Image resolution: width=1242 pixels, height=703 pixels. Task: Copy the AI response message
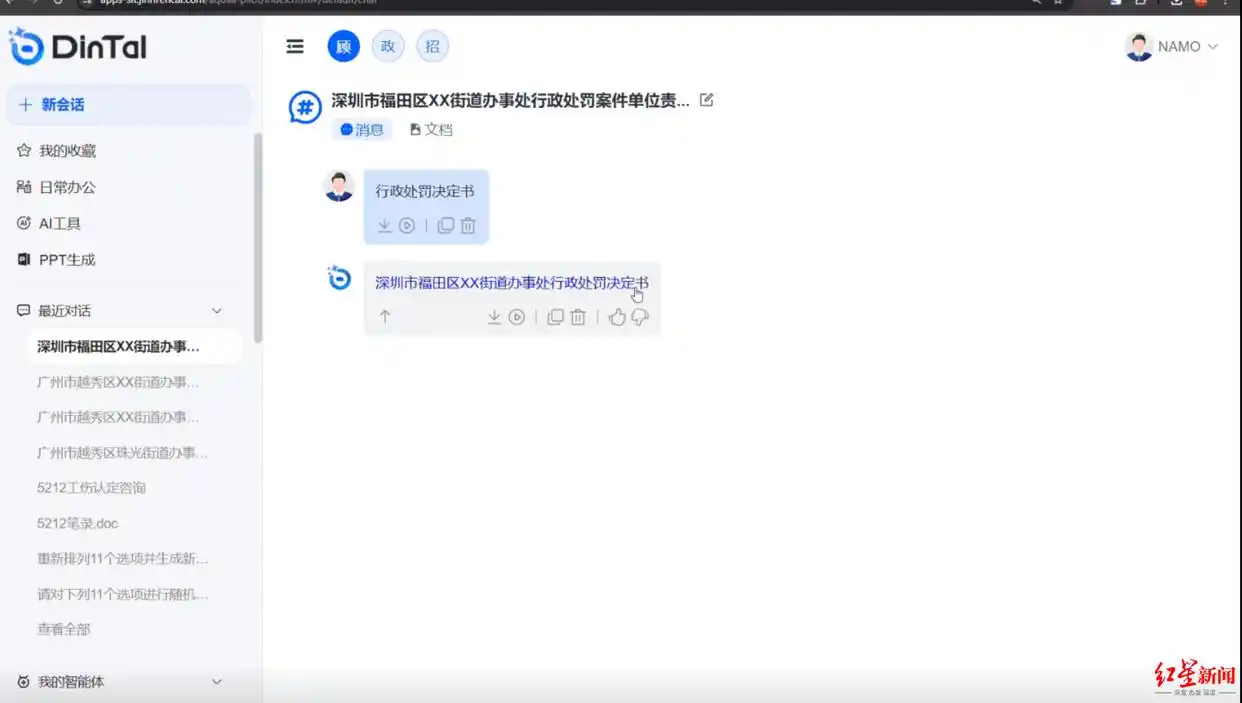point(556,316)
